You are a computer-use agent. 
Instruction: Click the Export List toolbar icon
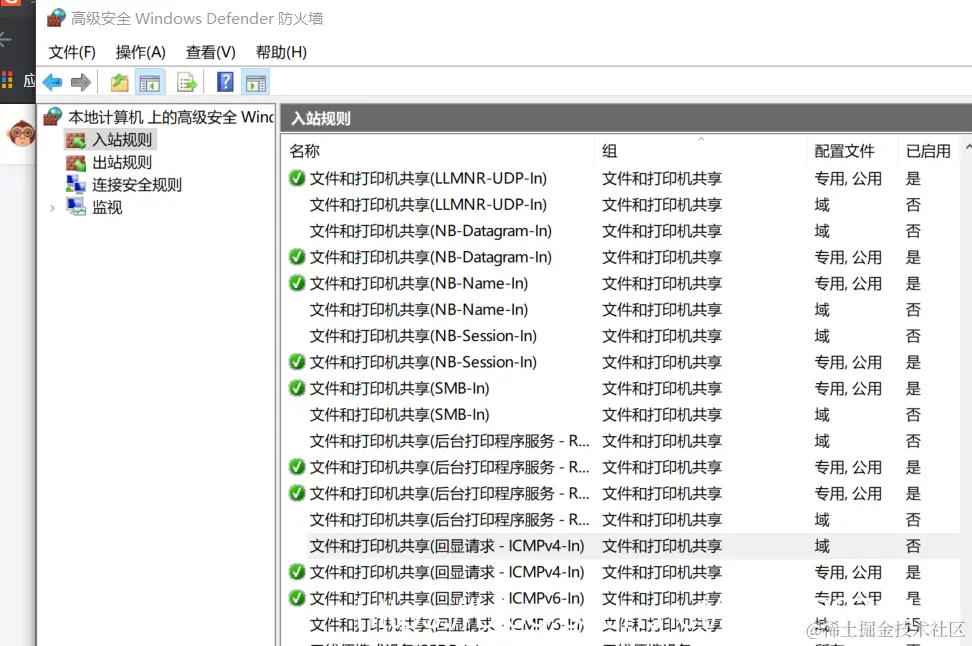coord(187,82)
